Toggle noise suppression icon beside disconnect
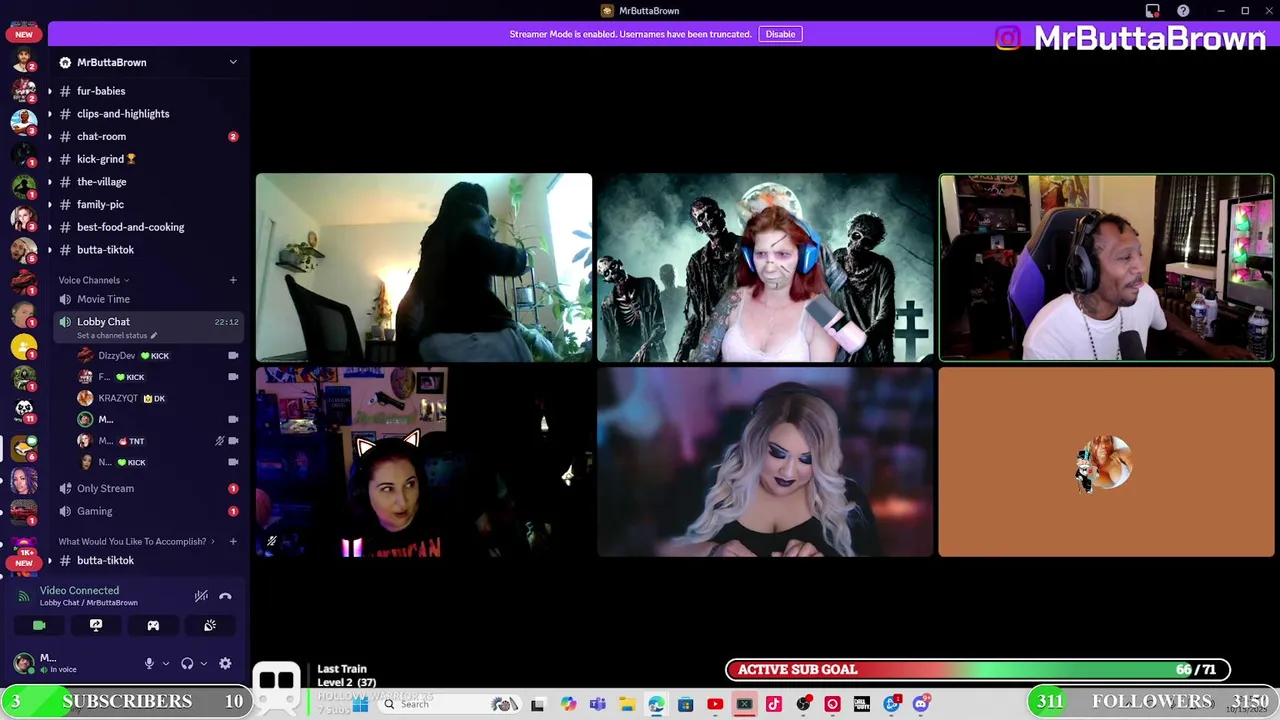 (x=201, y=596)
